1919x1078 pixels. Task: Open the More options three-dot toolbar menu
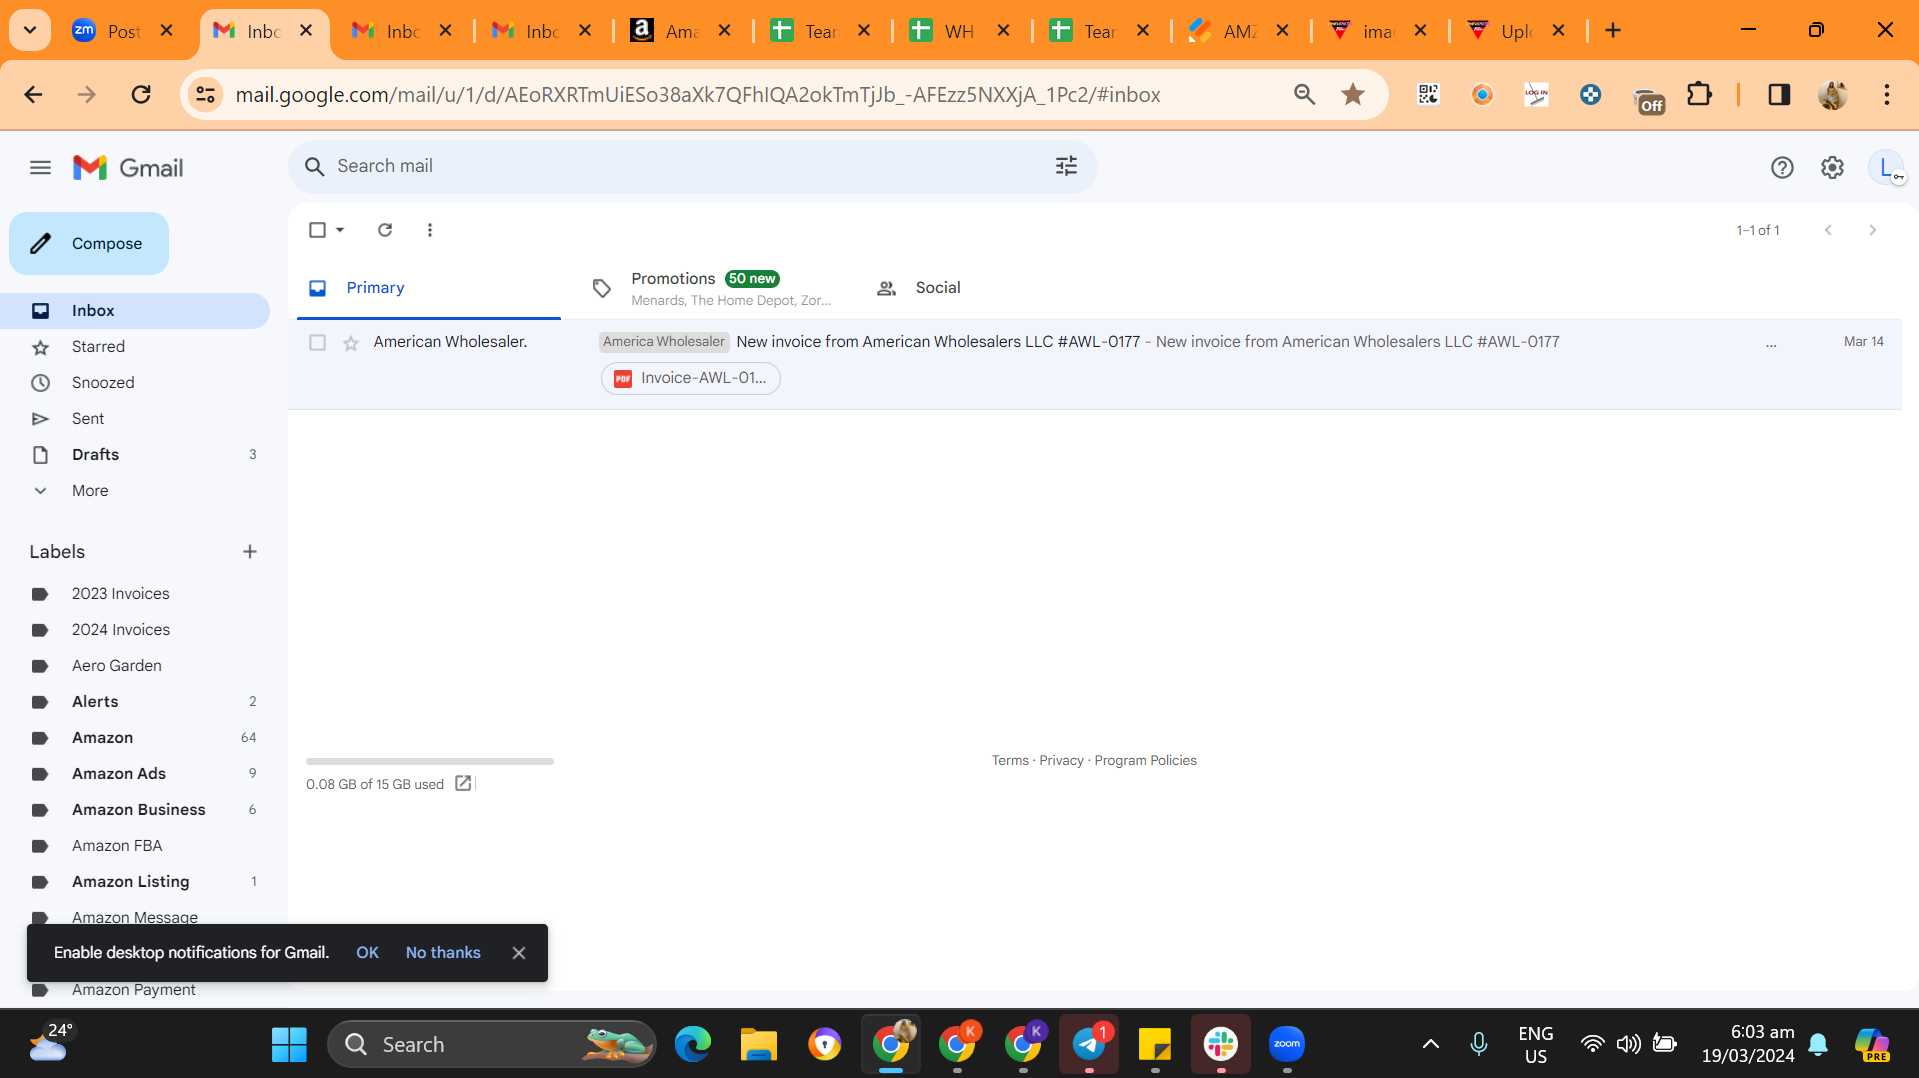(x=430, y=230)
